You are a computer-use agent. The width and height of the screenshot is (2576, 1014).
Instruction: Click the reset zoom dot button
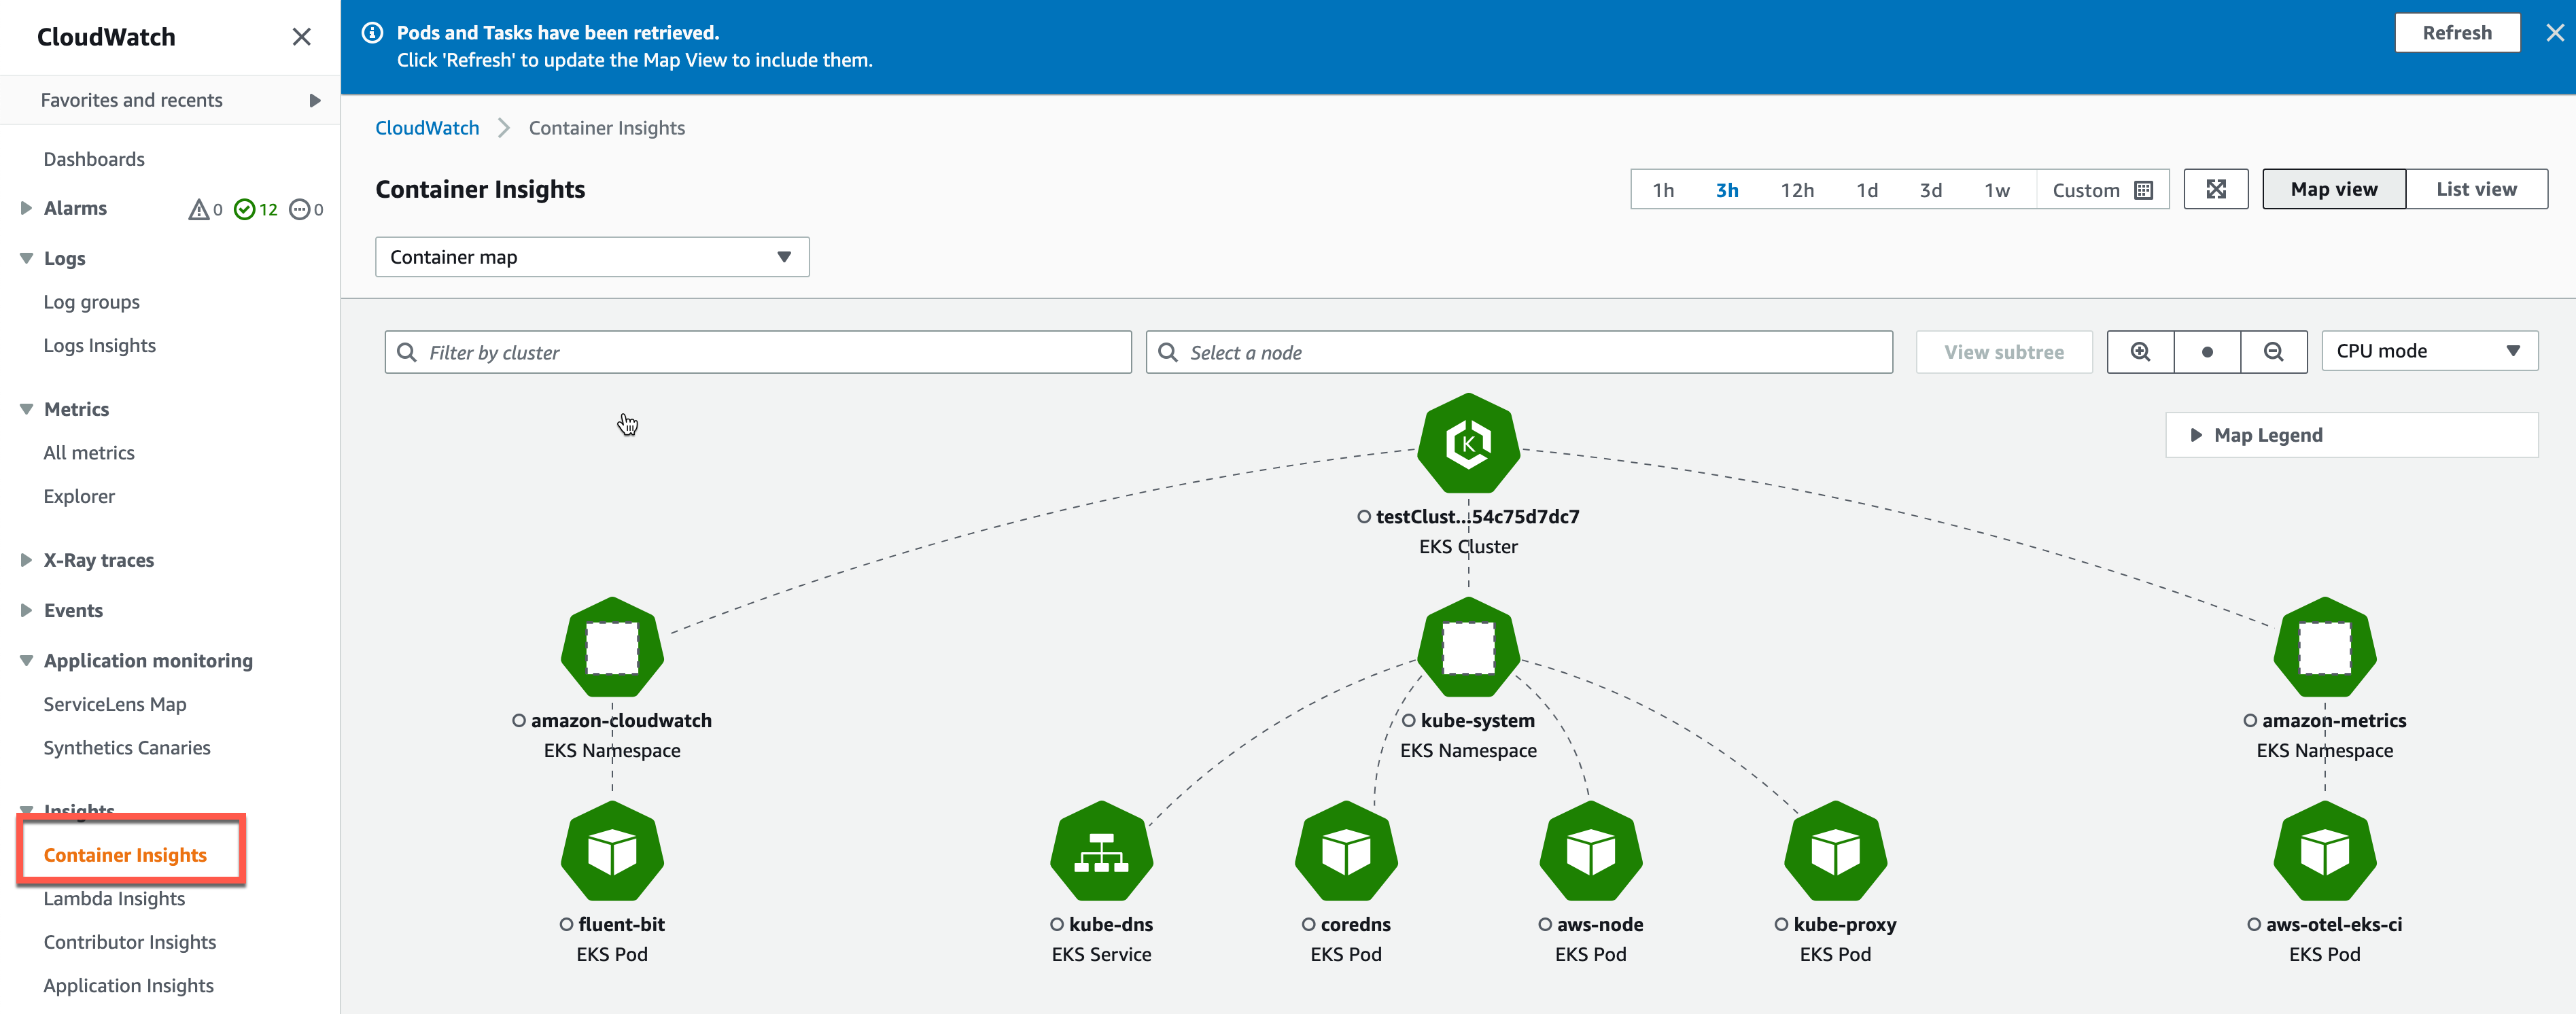point(2207,352)
